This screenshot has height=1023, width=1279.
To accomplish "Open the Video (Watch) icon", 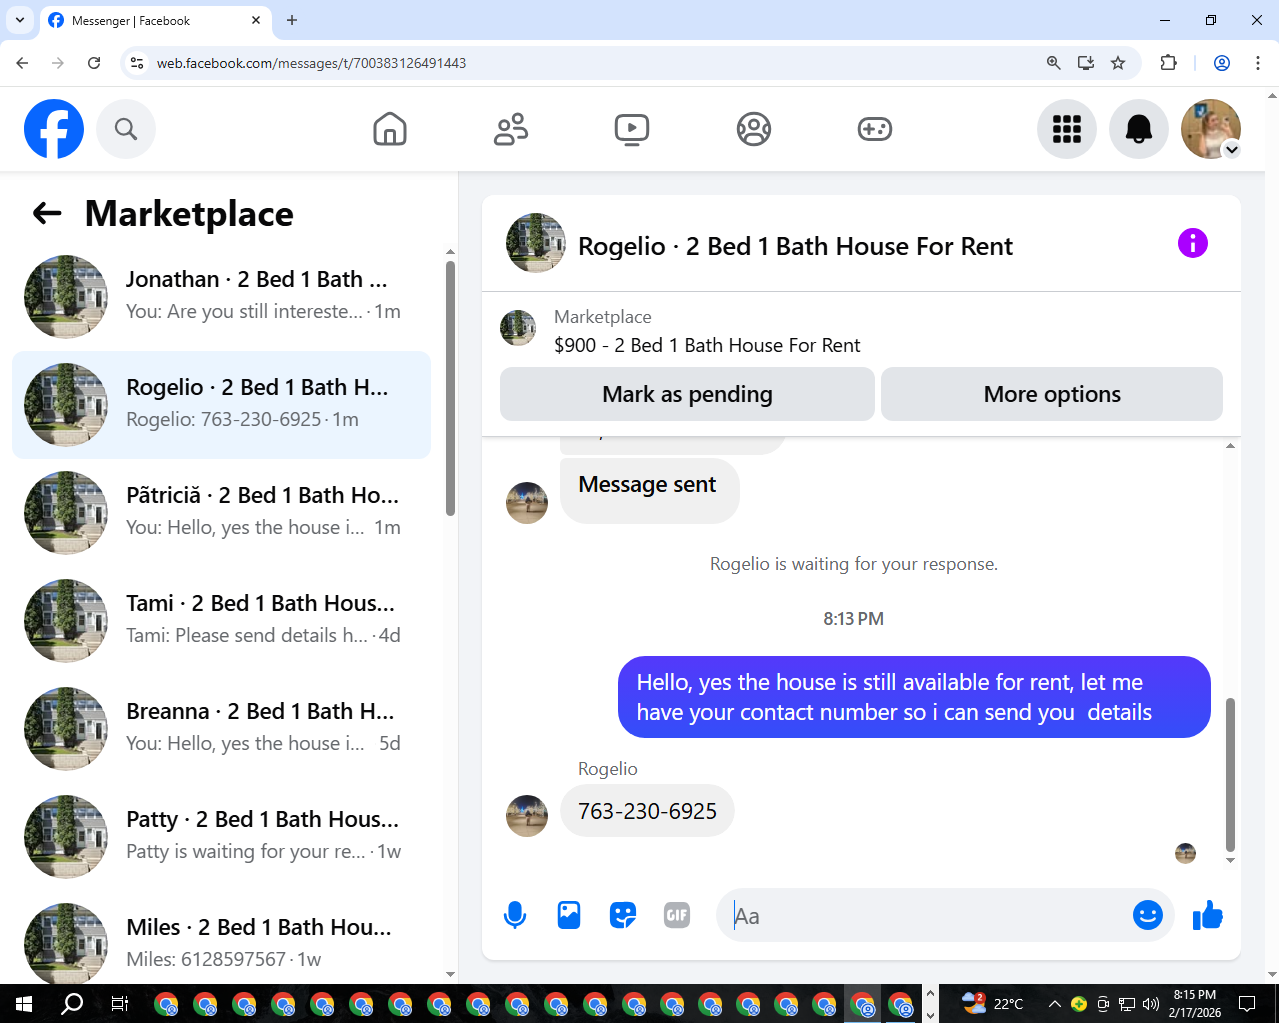I will (x=632, y=129).
